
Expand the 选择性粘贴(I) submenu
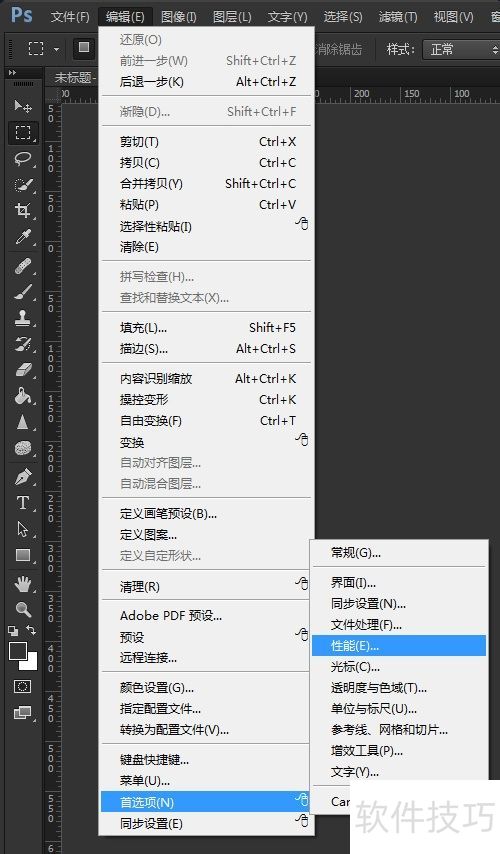pyautogui.click(x=207, y=226)
